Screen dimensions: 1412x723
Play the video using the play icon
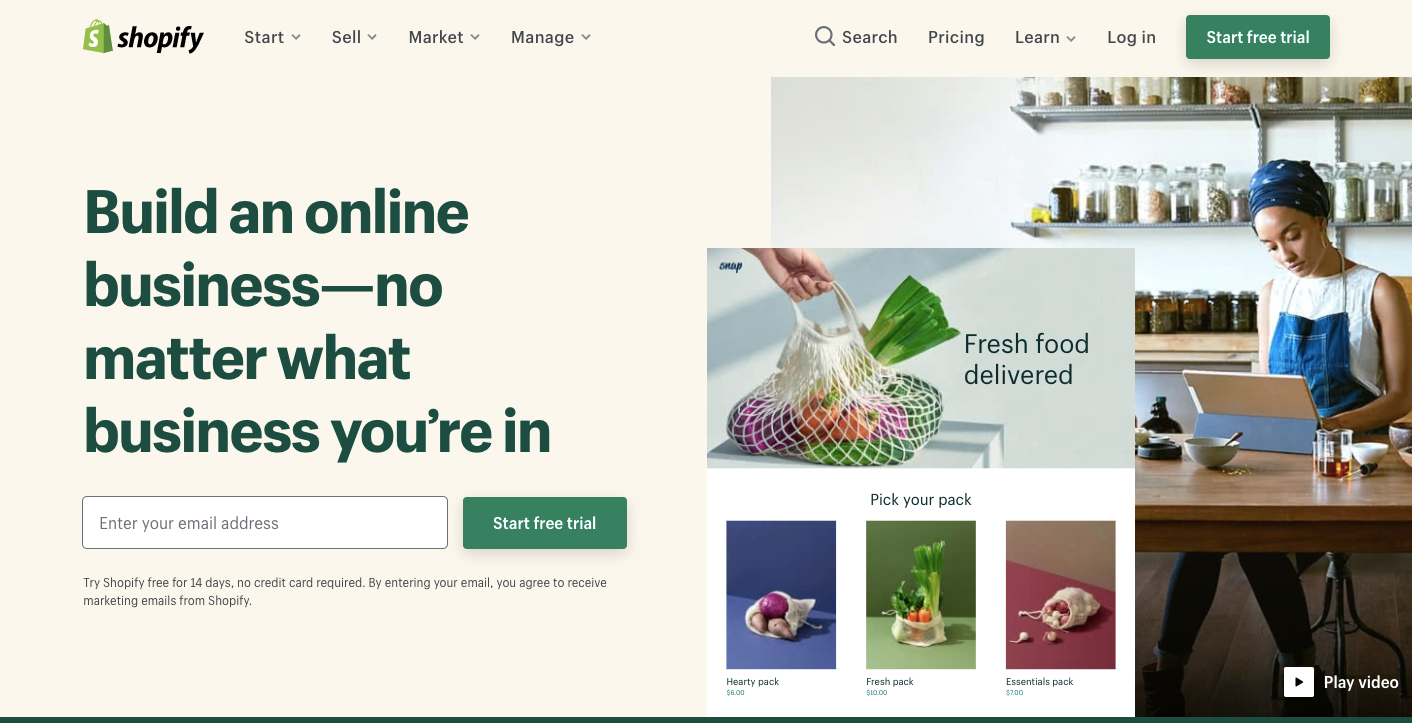point(1298,682)
